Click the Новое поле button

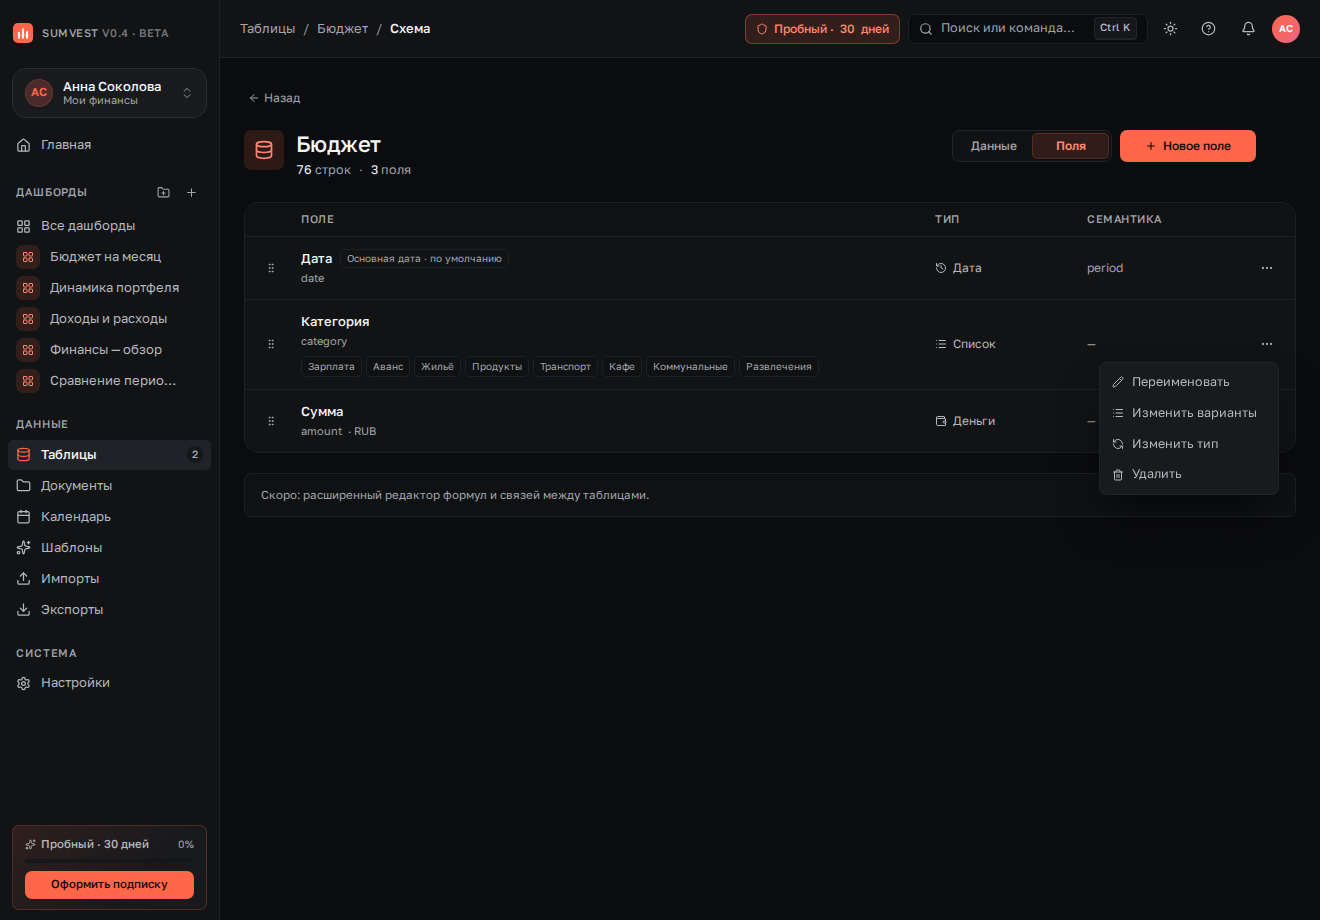pos(1188,146)
